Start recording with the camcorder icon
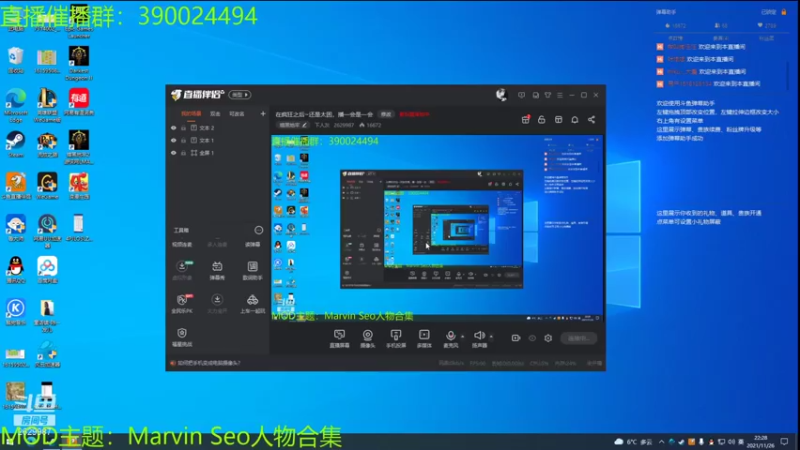Screen dimensions: 800x450 pyautogui.click(x=516, y=338)
